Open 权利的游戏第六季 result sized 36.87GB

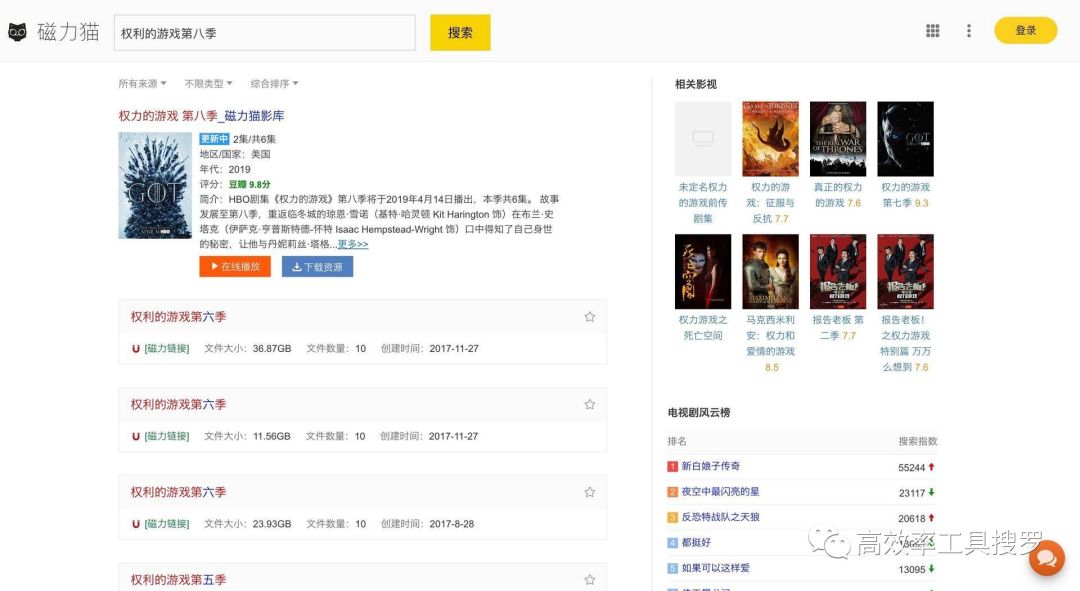pyautogui.click(x=178, y=317)
